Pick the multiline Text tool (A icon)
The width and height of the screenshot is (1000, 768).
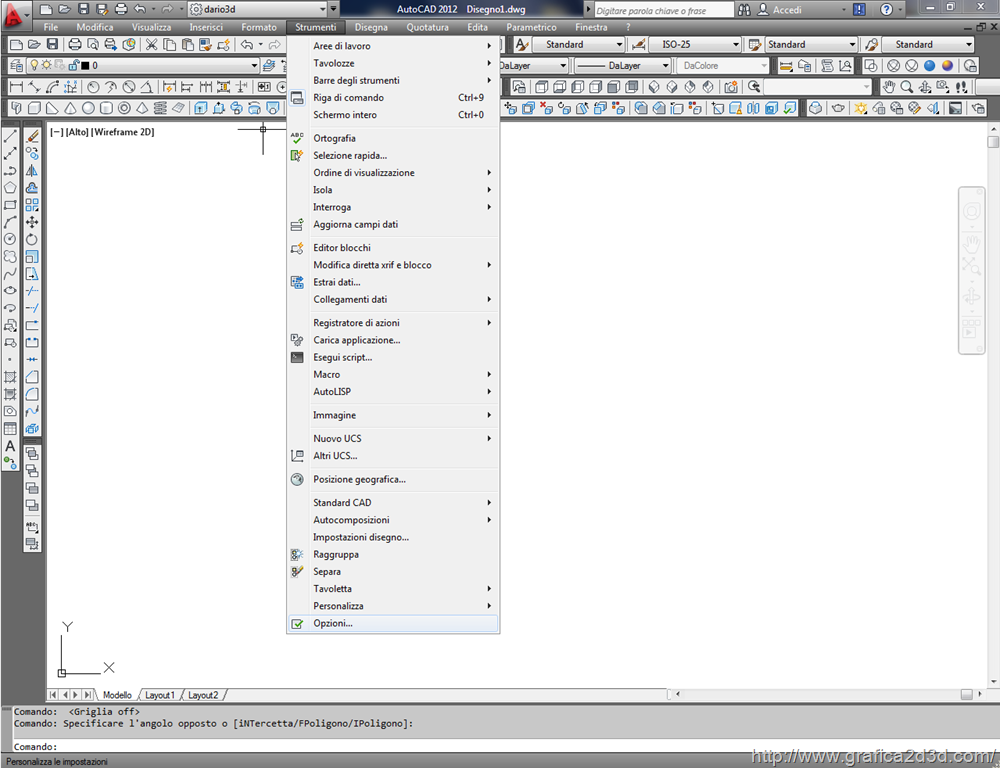click(10, 446)
